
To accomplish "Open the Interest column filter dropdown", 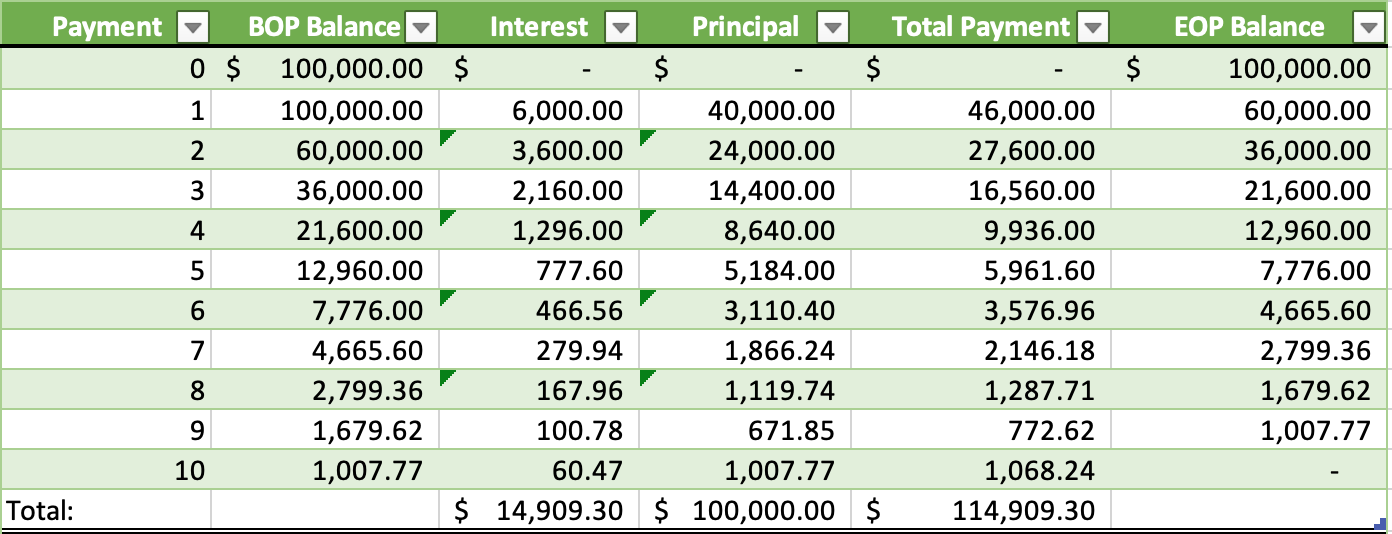I will click(x=621, y=28).
